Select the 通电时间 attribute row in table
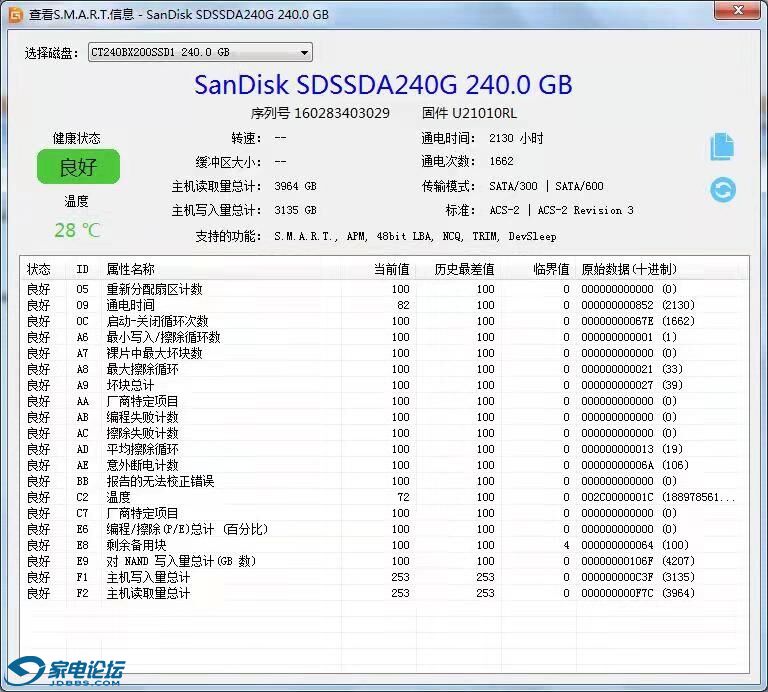 (384, 305)
